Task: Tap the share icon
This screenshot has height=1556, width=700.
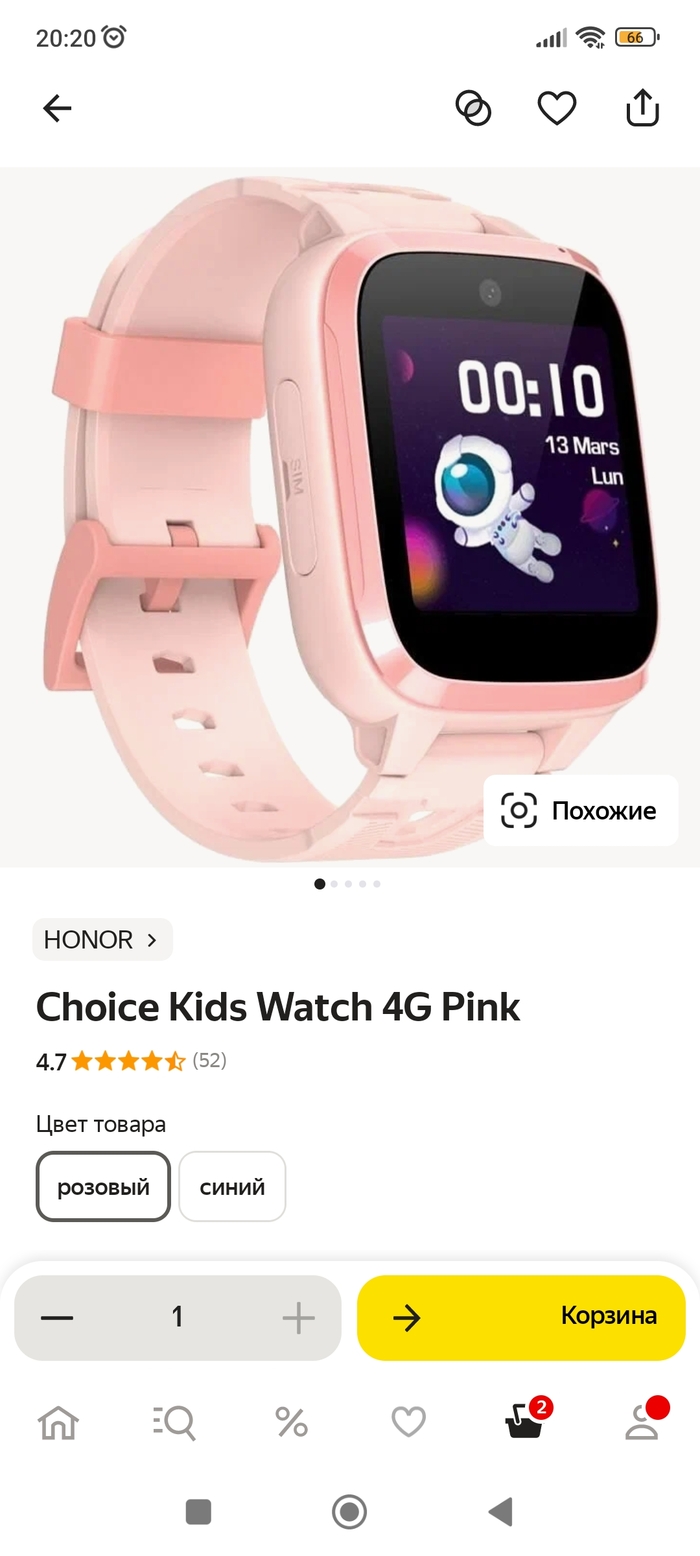Action: tap(642, 107)
